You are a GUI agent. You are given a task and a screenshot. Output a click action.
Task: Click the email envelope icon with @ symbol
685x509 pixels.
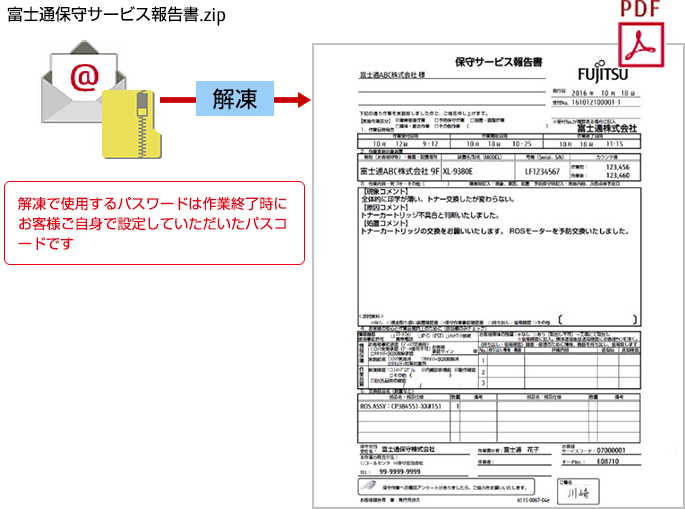pyautogui.click(x=83, y=82)
